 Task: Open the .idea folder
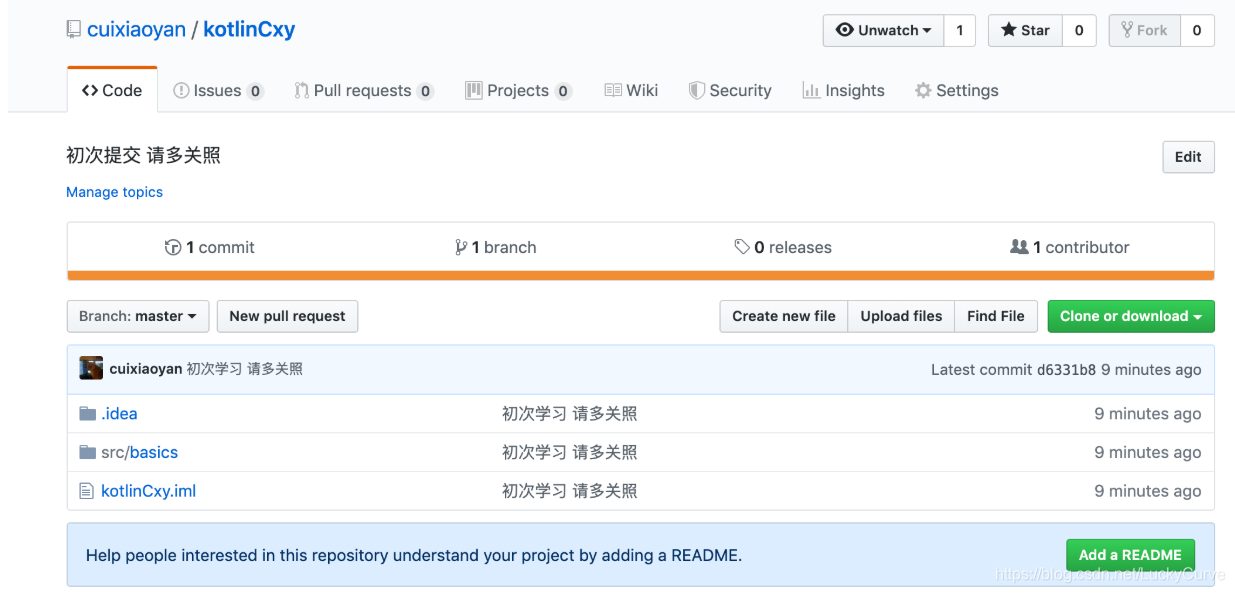pos(119,414)
